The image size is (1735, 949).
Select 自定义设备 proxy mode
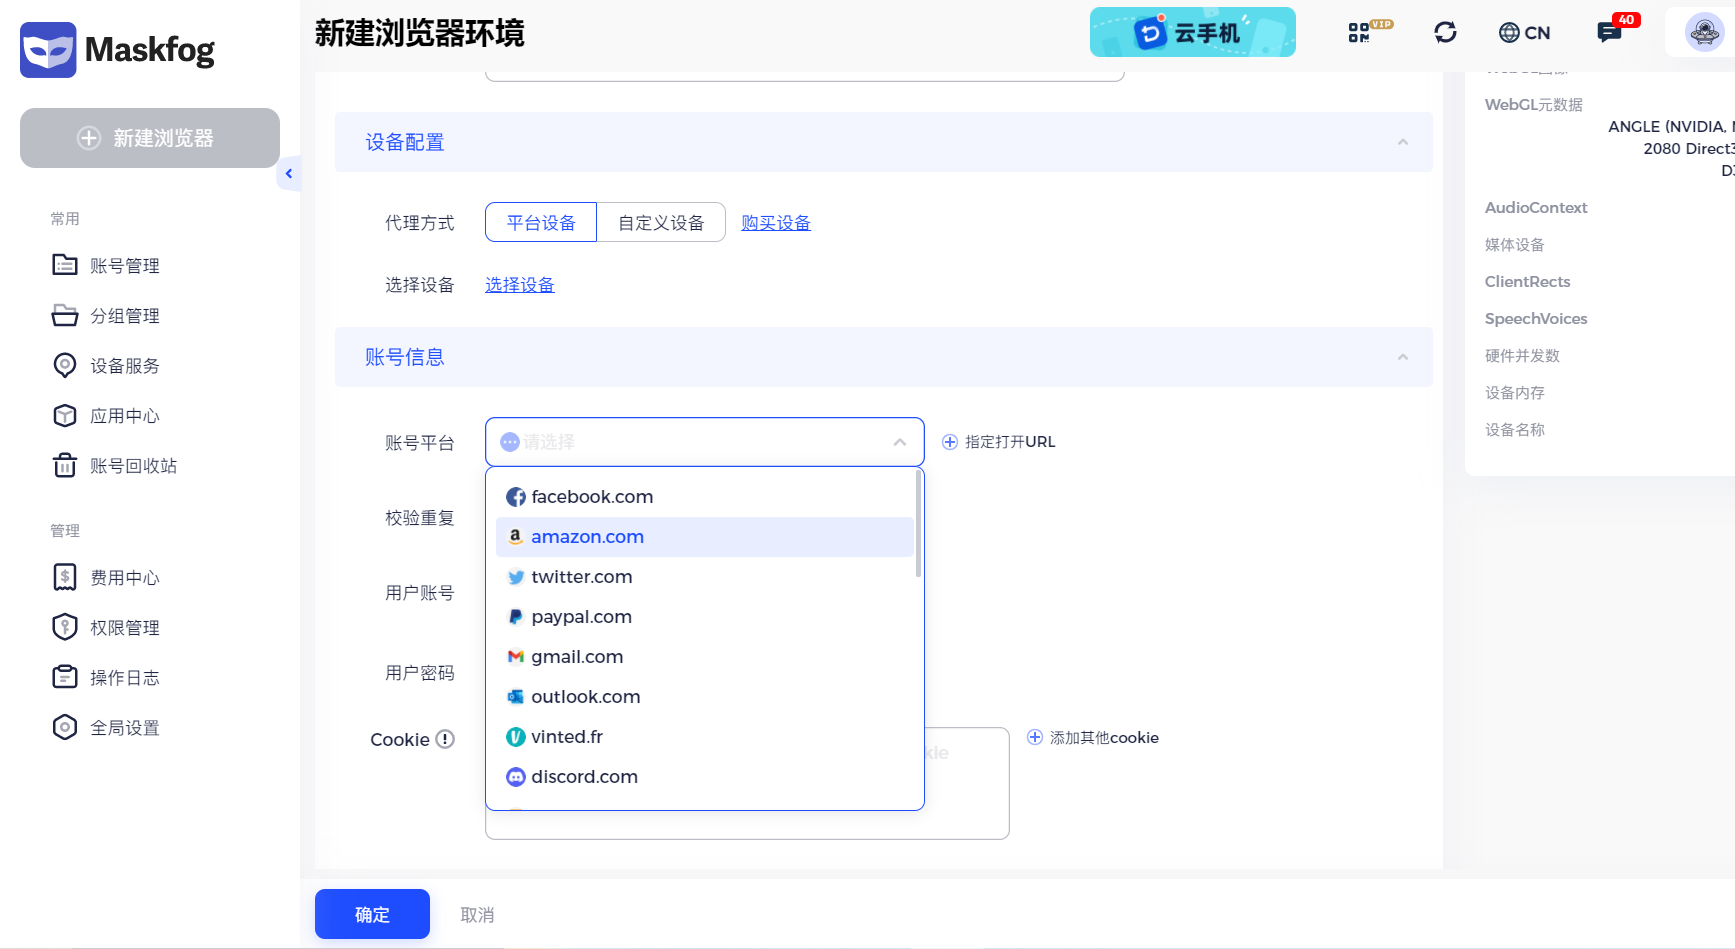coord(661,222)
